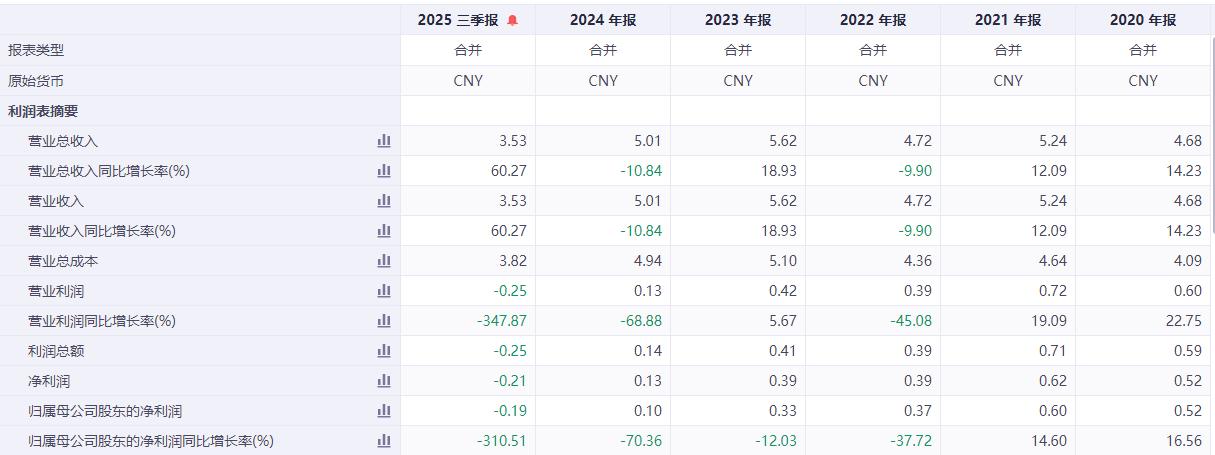Select the 2024 年报 column header
This screenshot has height=455, width=1215.
pyautogui.click(x=603, y=20)
